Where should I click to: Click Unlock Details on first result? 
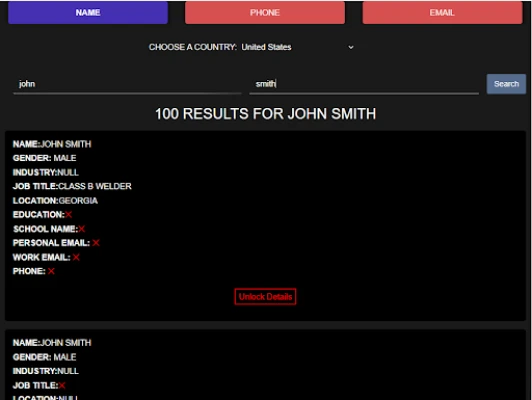(265, 297)
